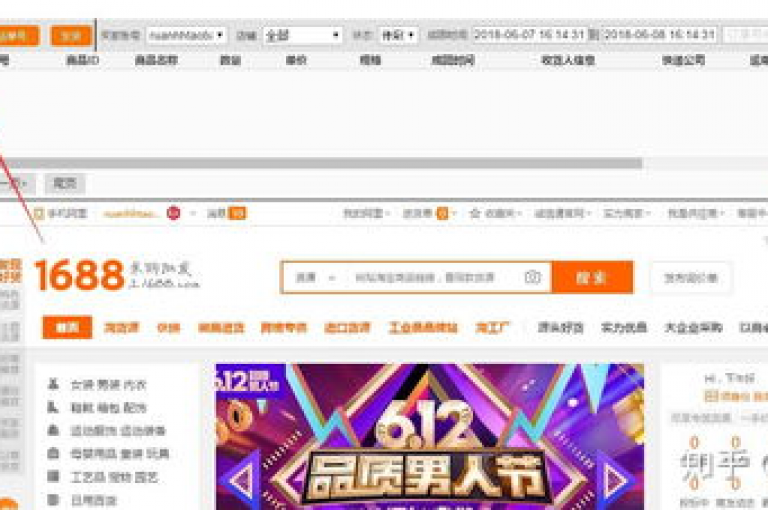Click the clothing icon beside 女装 男装 内衣
Viewport: 768px width, 510px height.
(x=53, y=384)
